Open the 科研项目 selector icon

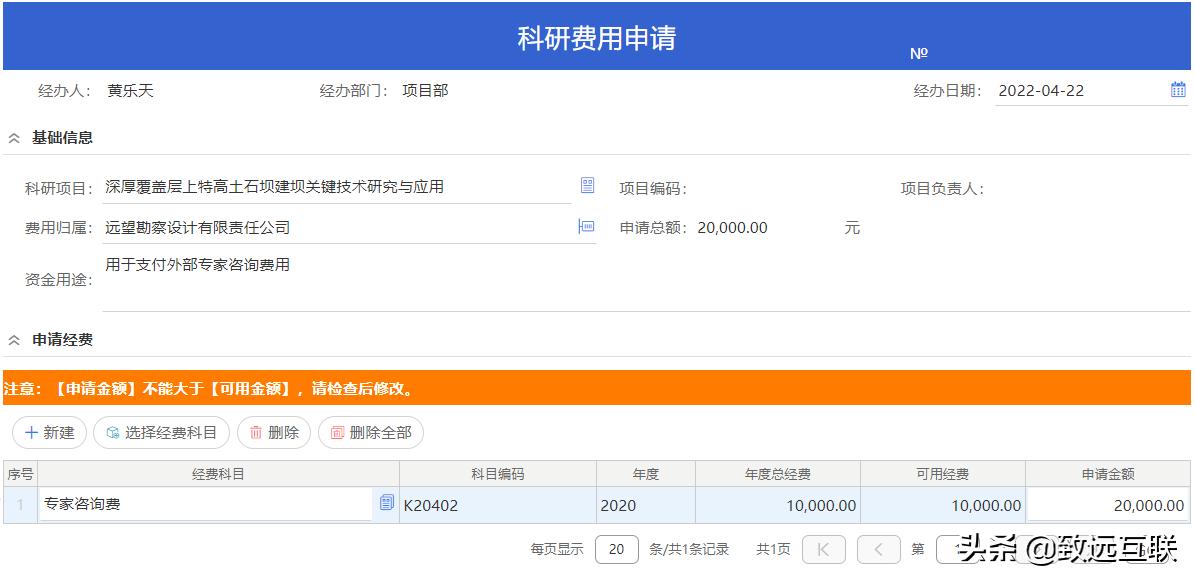click(588, 184)
